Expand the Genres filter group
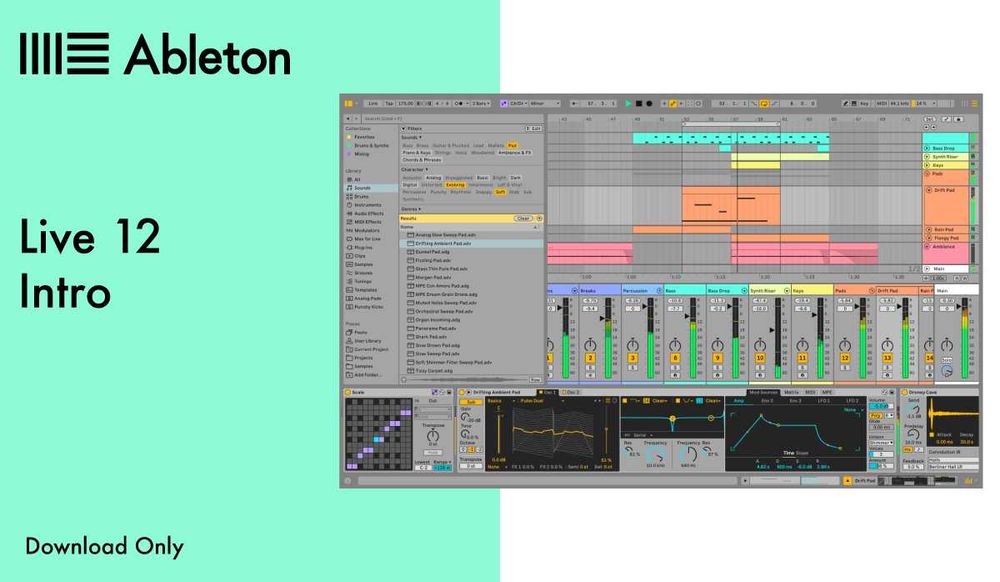The width and height of the screenshot is (1000, 582). pos(411,209)
